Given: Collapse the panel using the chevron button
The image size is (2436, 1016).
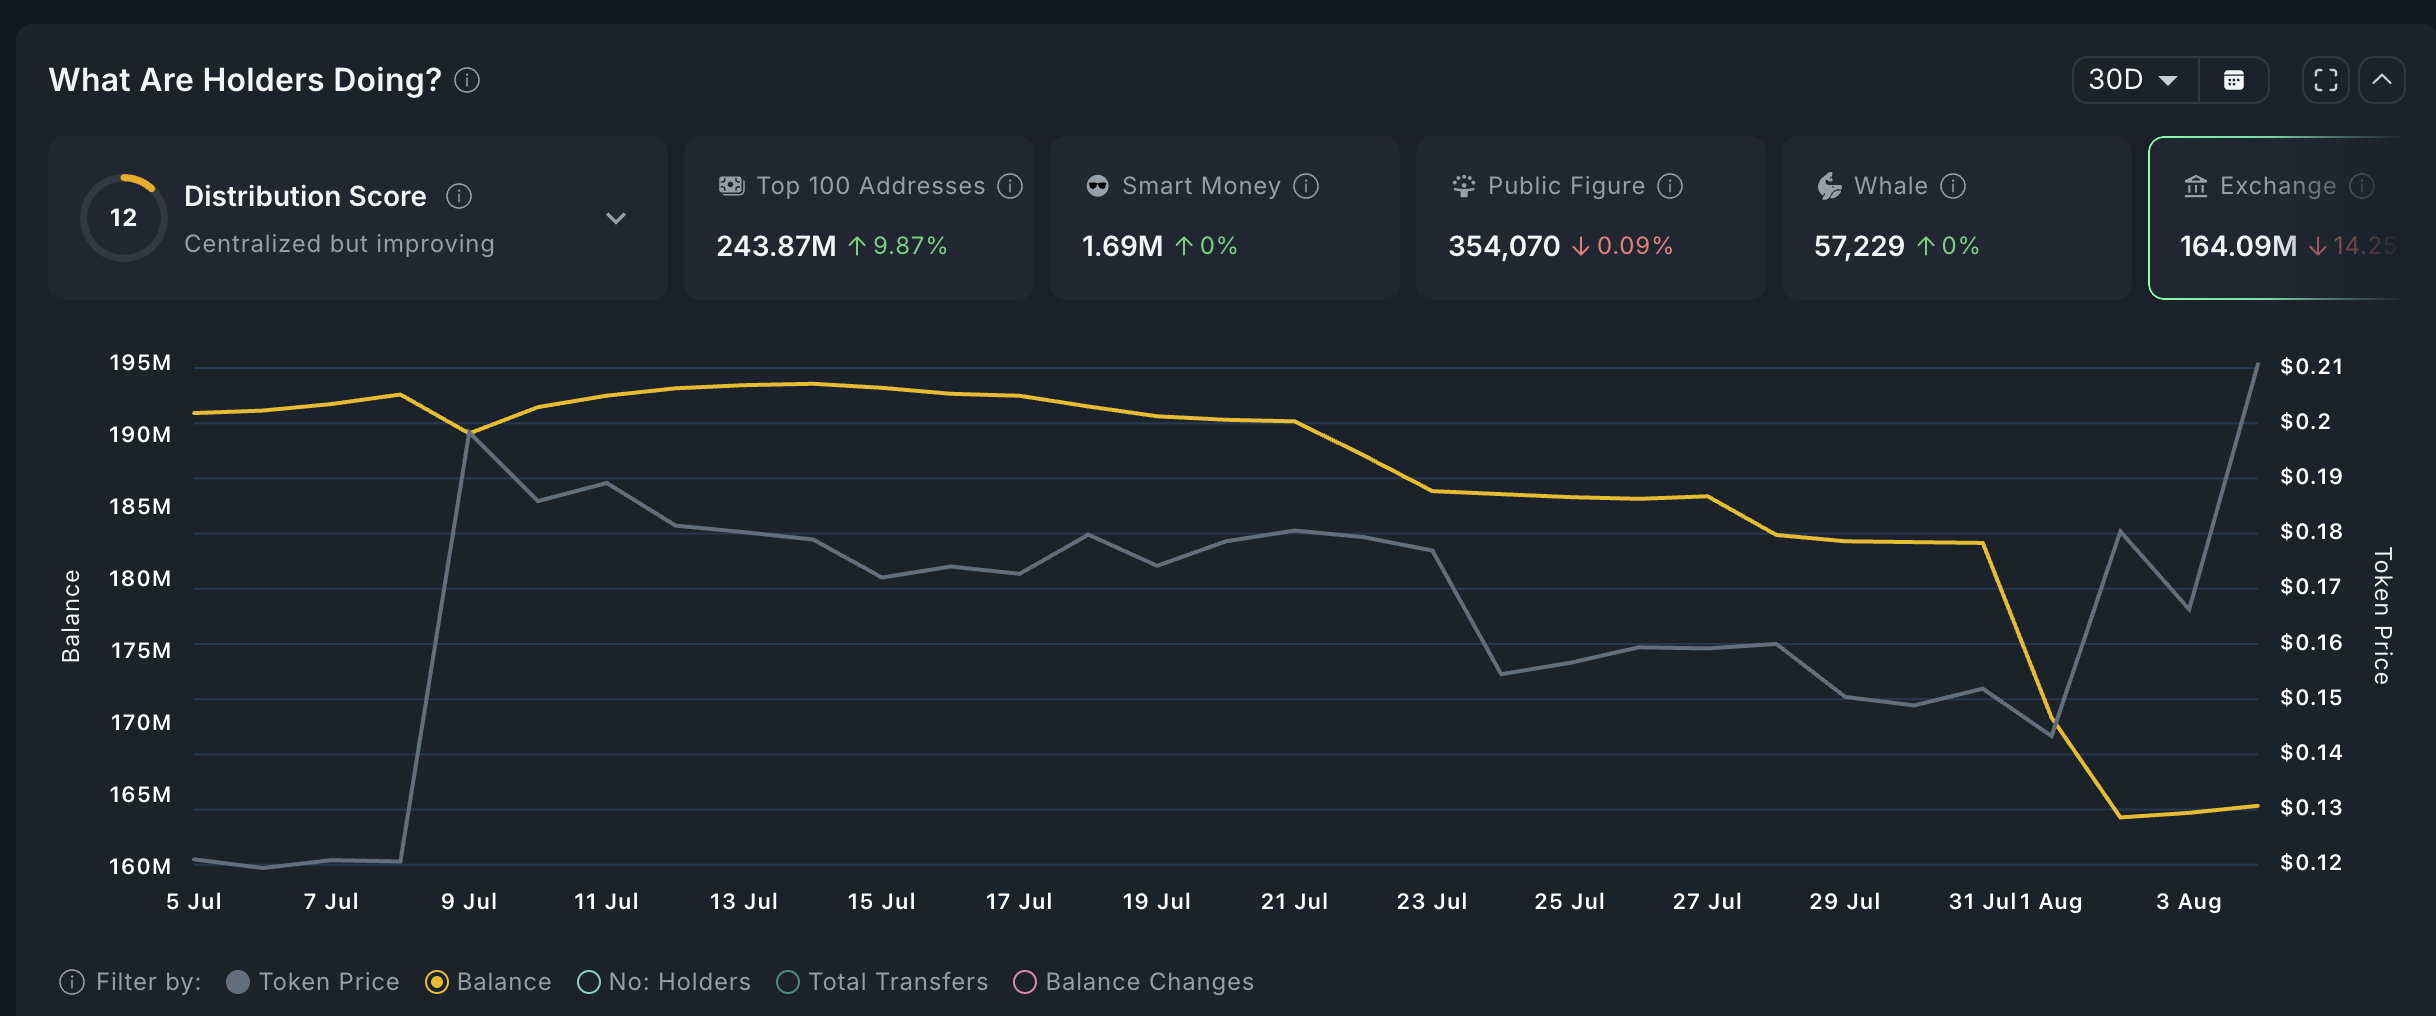Looking at the screenshot, I should 2384,80.
